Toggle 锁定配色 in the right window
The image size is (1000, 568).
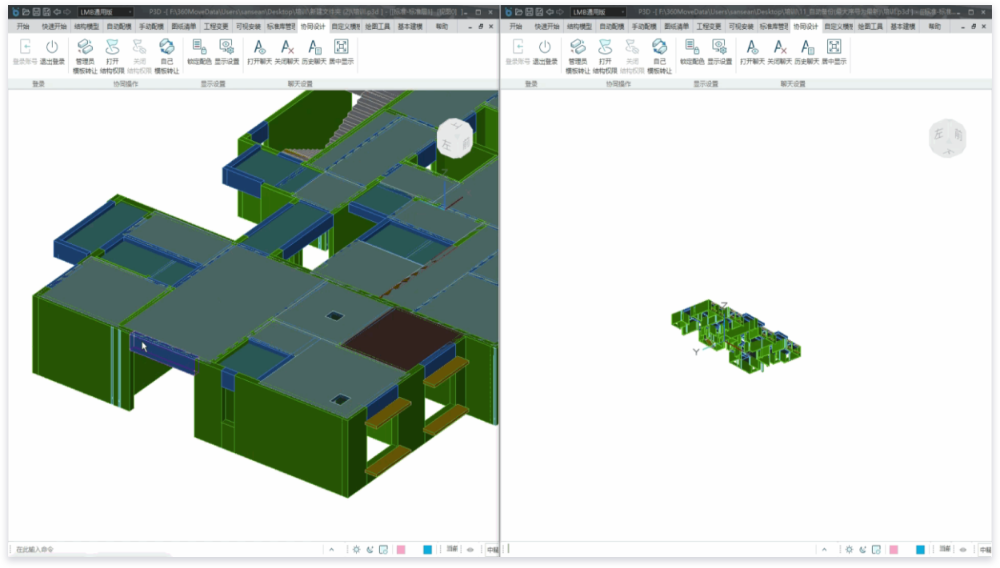point(691,48)
